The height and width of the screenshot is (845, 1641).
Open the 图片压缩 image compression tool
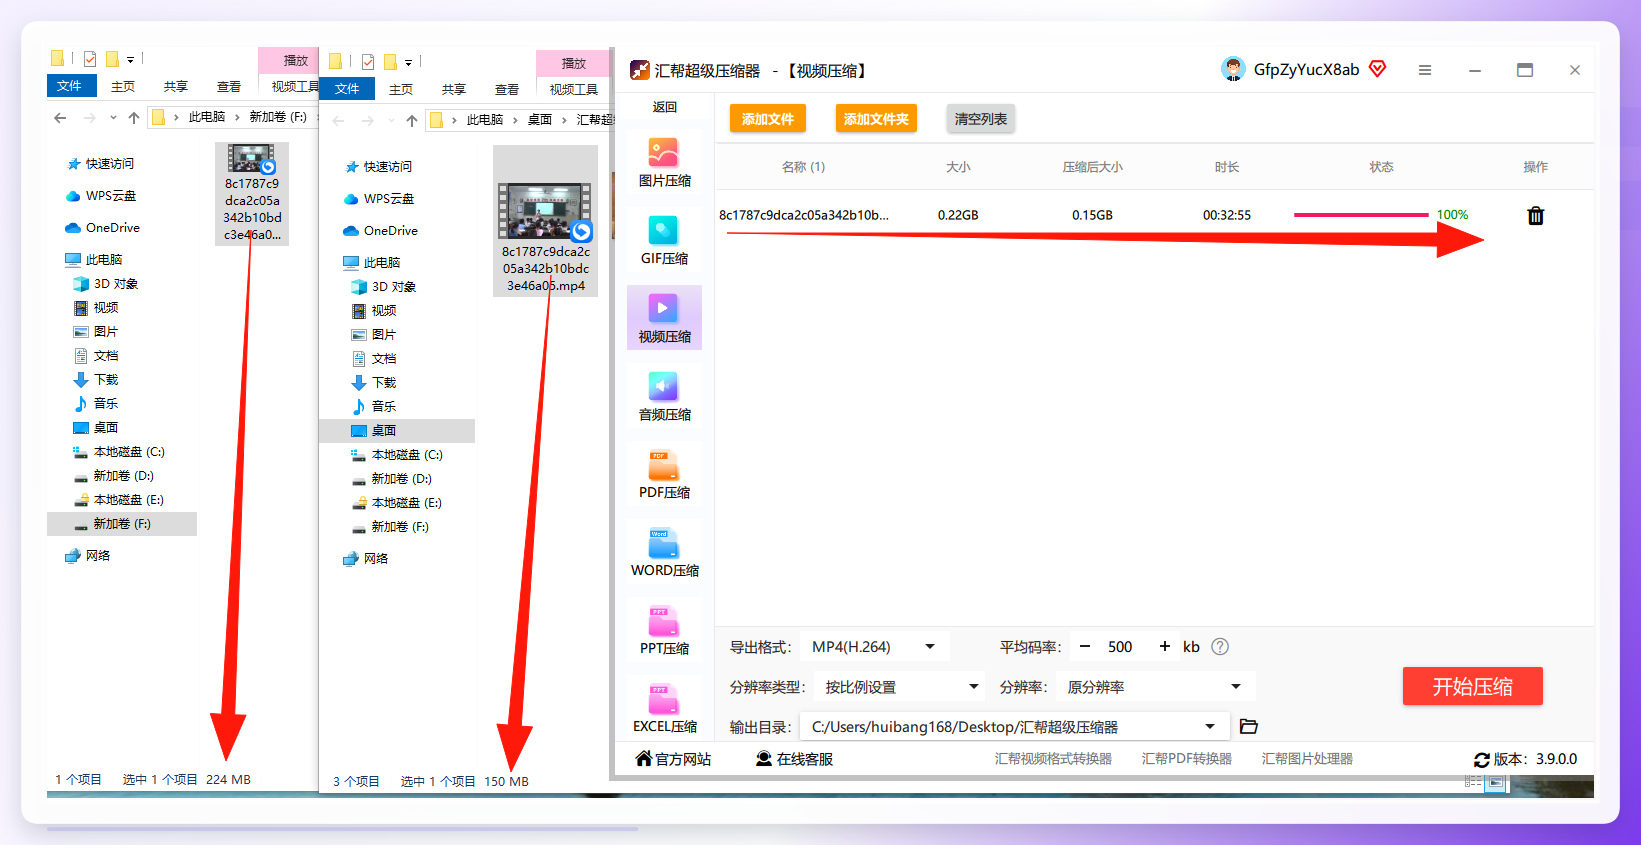click(x=664, y=163)
